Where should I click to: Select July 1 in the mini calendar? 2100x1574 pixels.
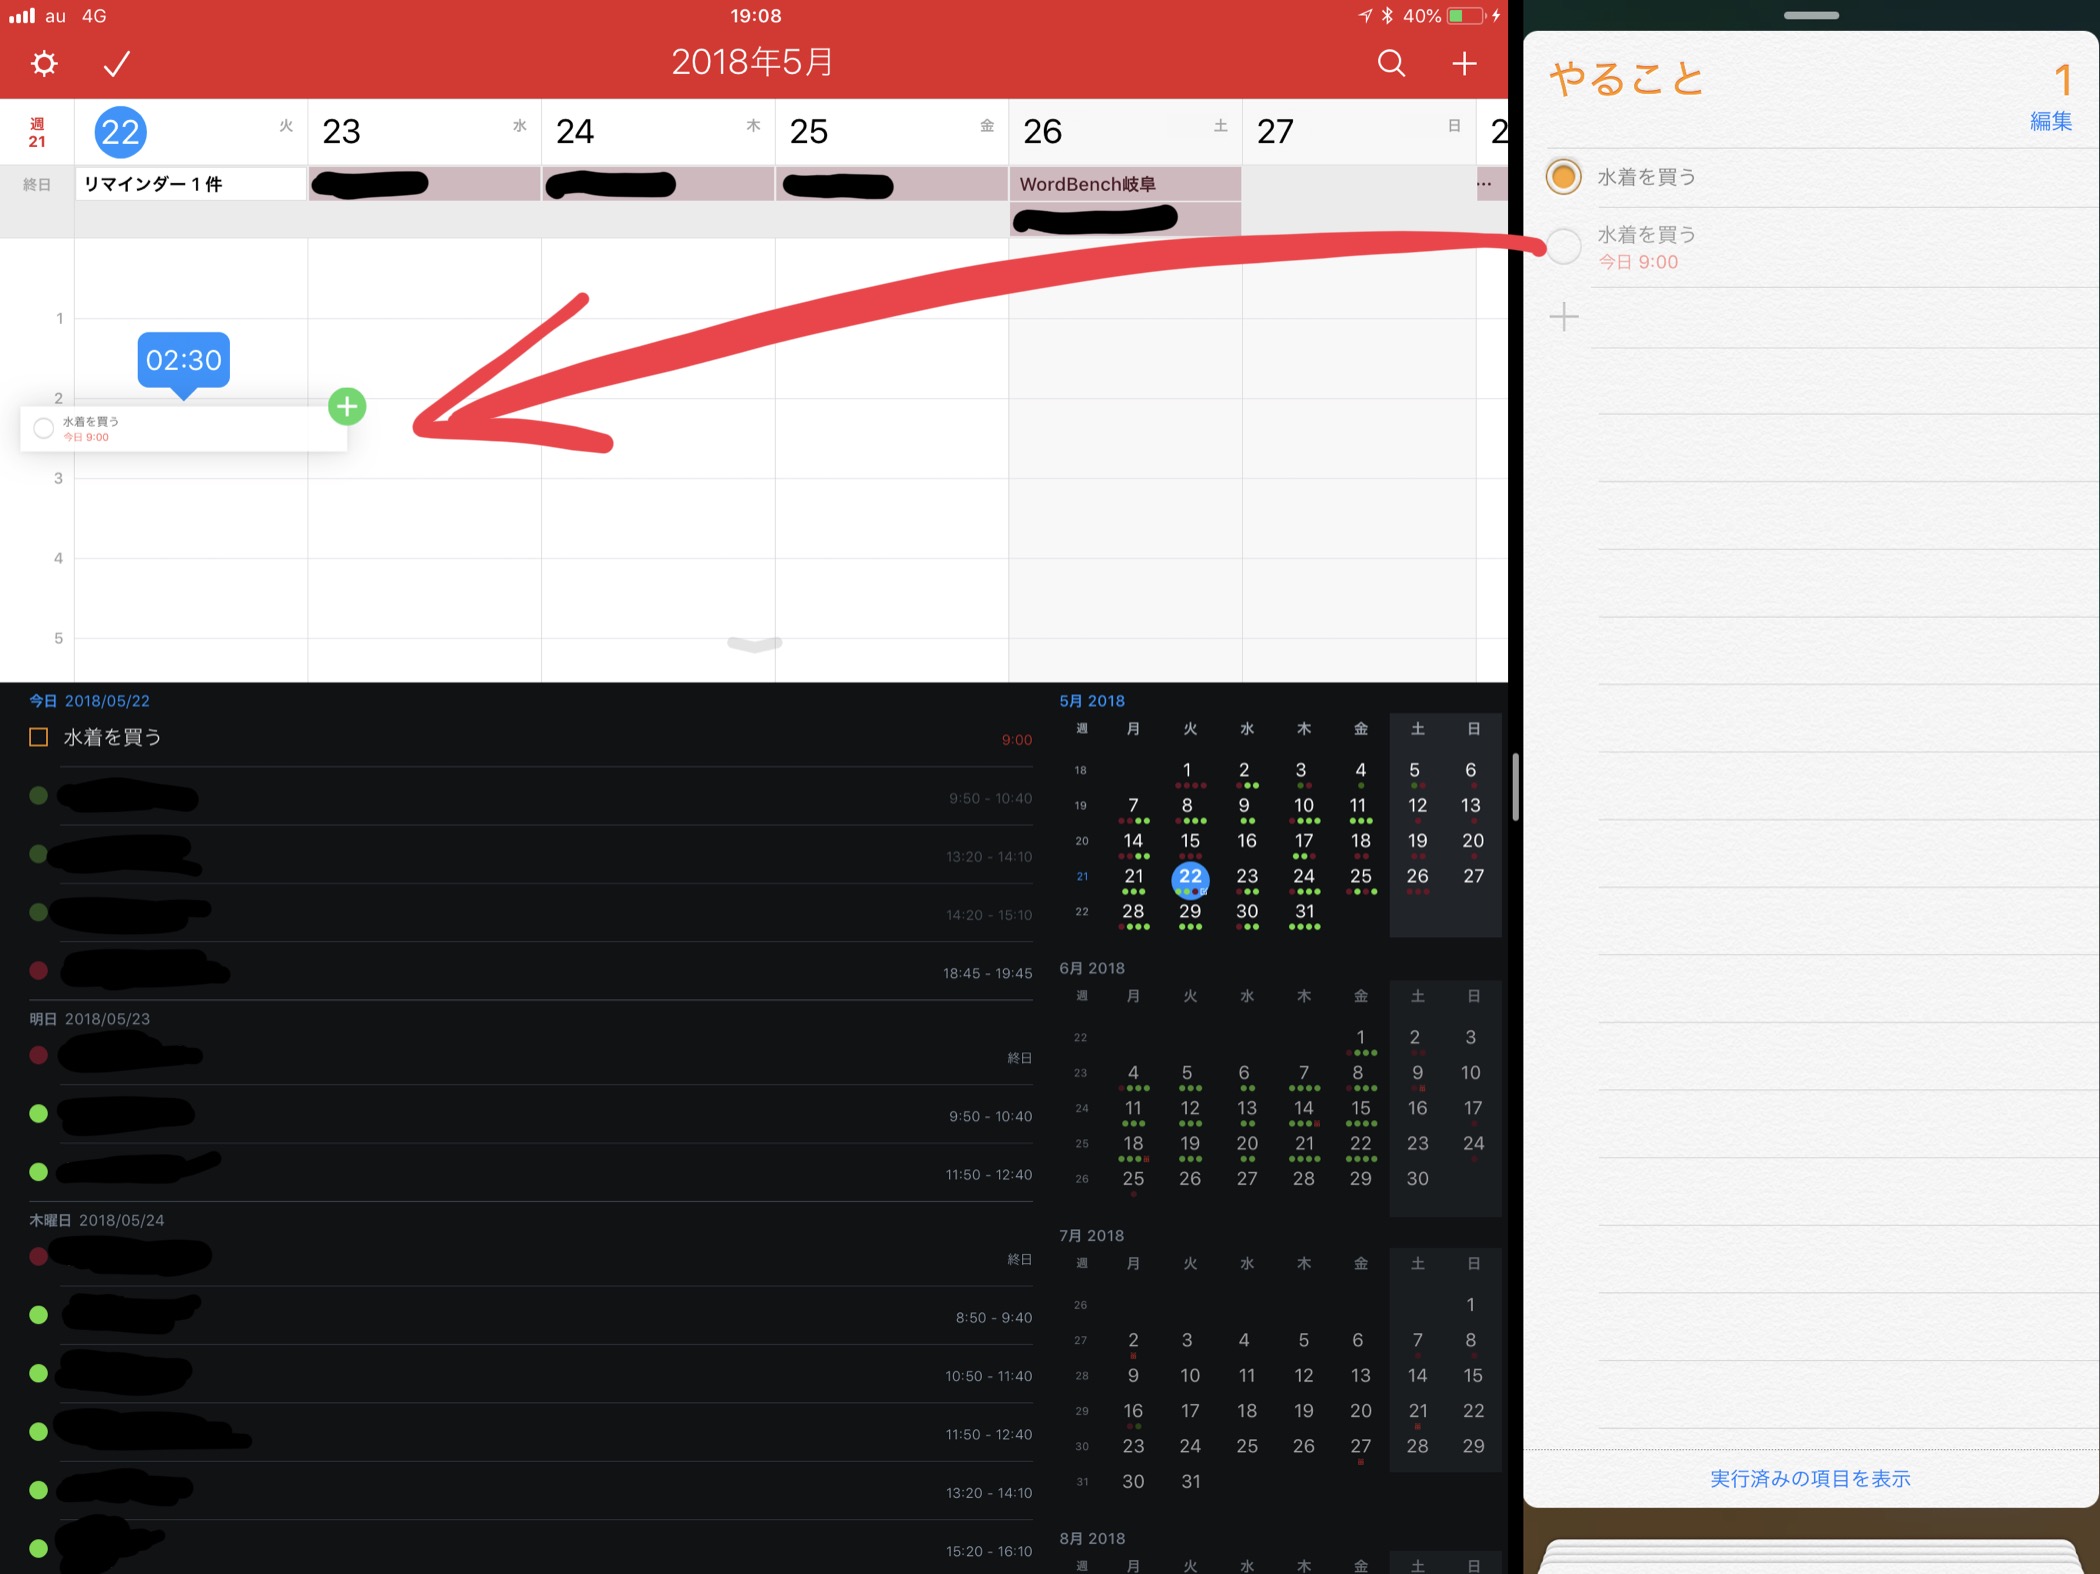tap(1470, 1304)
